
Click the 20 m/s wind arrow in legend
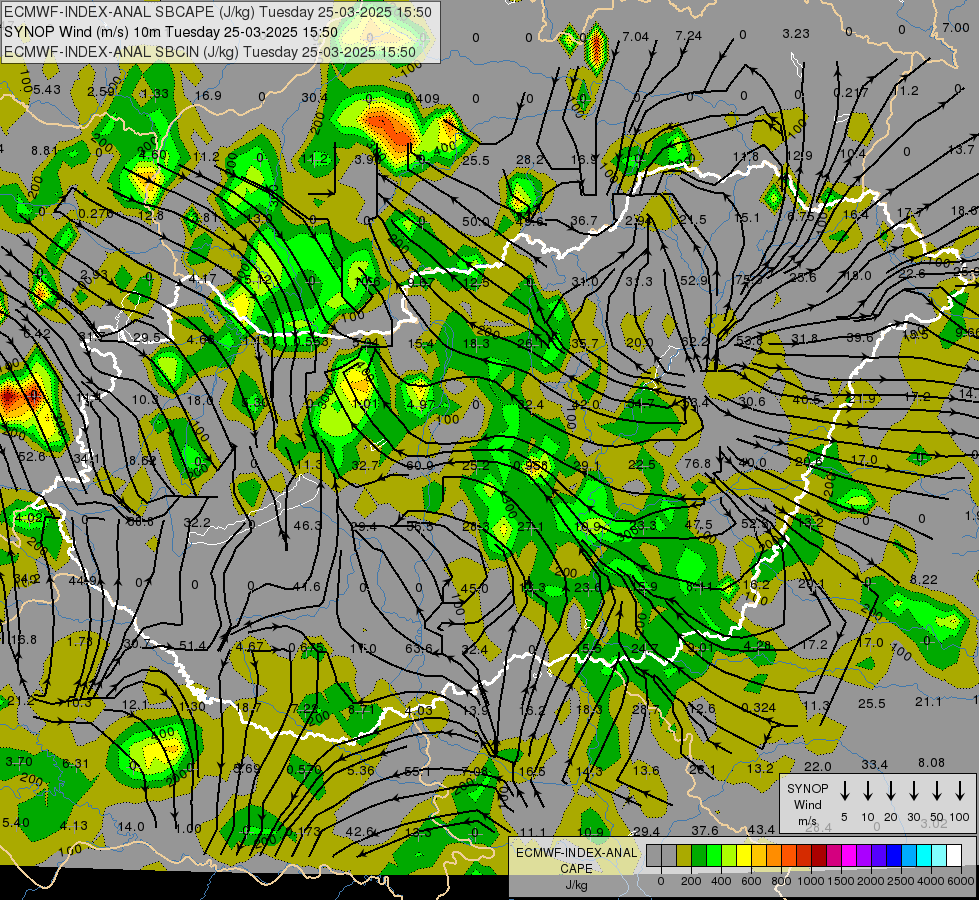pos(891,790)
